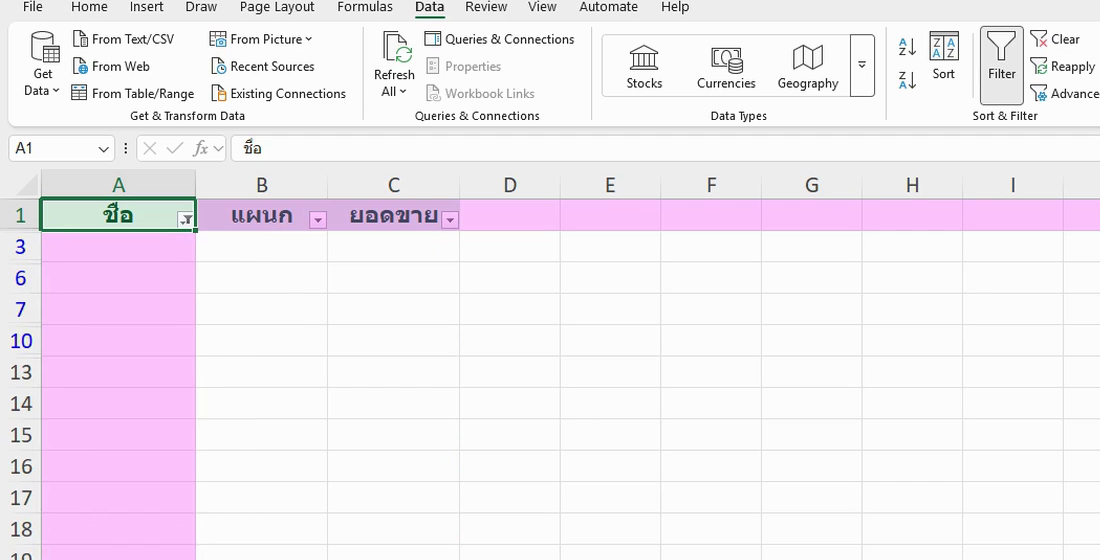Select column A header
This screenshot has height=560, width=1100.
click(119, 185)
